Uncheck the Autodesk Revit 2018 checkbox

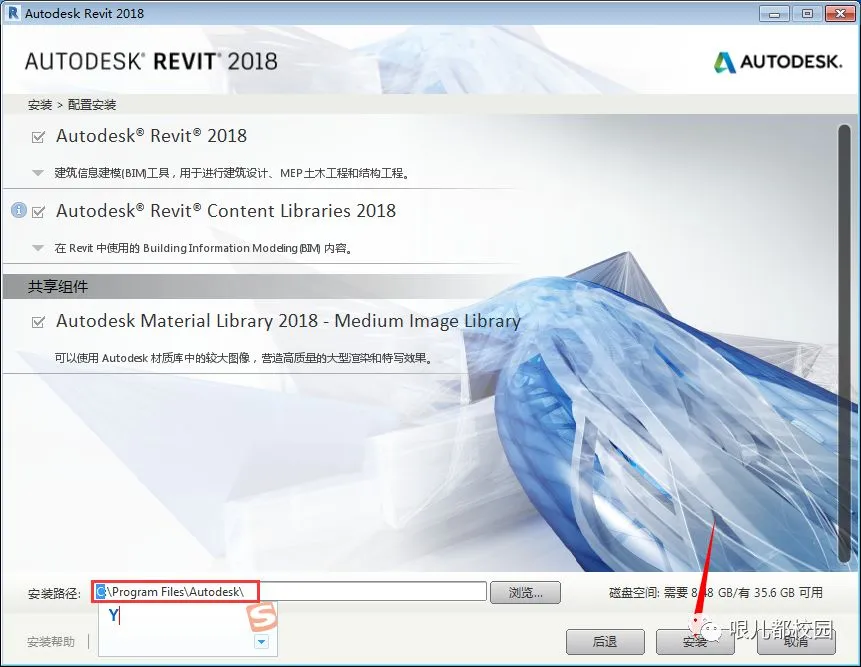[38, 137]
